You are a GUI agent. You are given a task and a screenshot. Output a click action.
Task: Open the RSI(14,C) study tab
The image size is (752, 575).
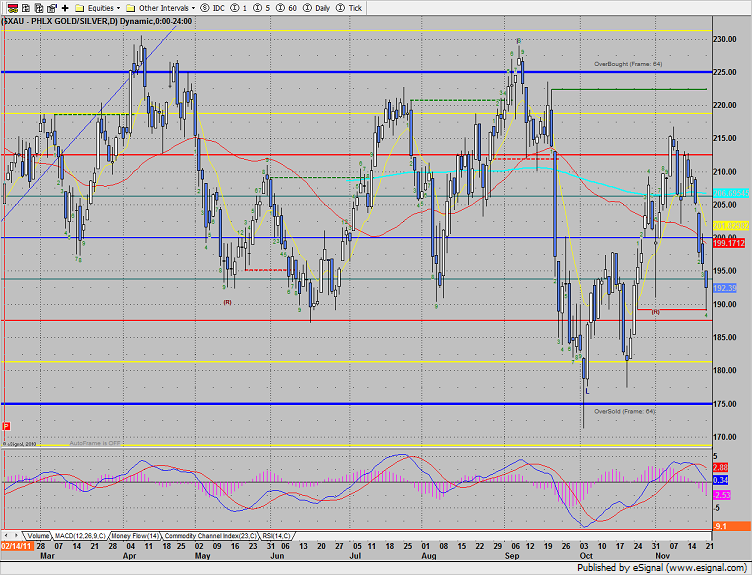(x=276, y=536)
